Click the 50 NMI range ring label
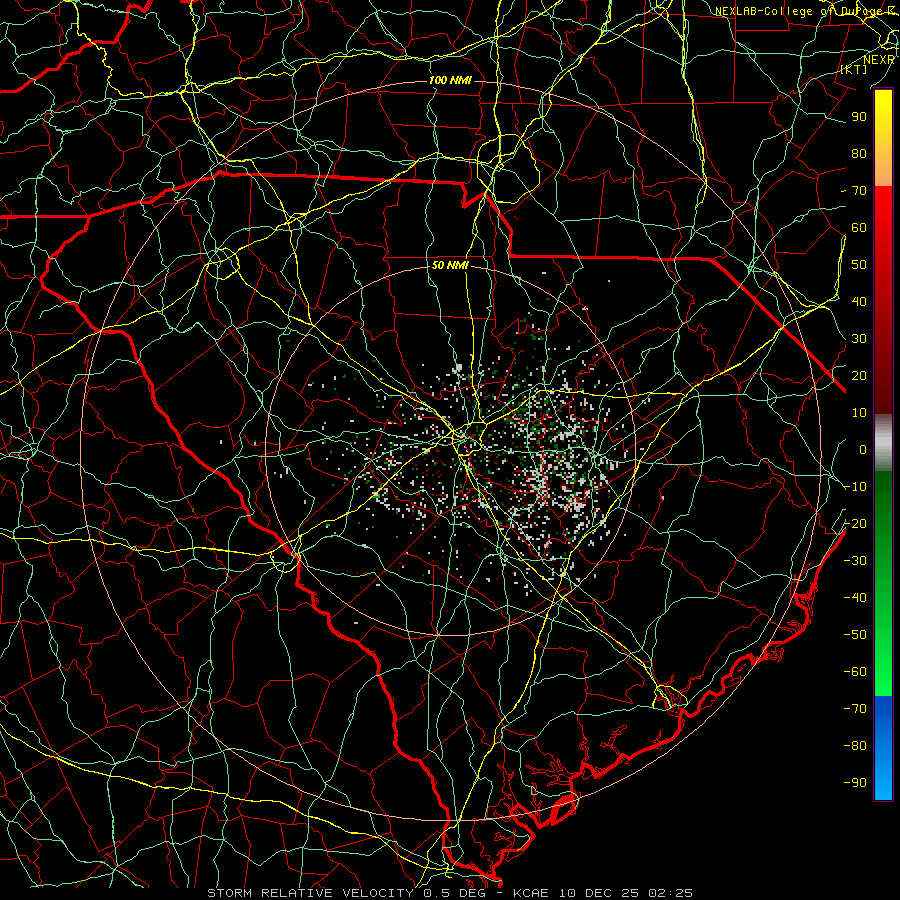 (450, 265)
